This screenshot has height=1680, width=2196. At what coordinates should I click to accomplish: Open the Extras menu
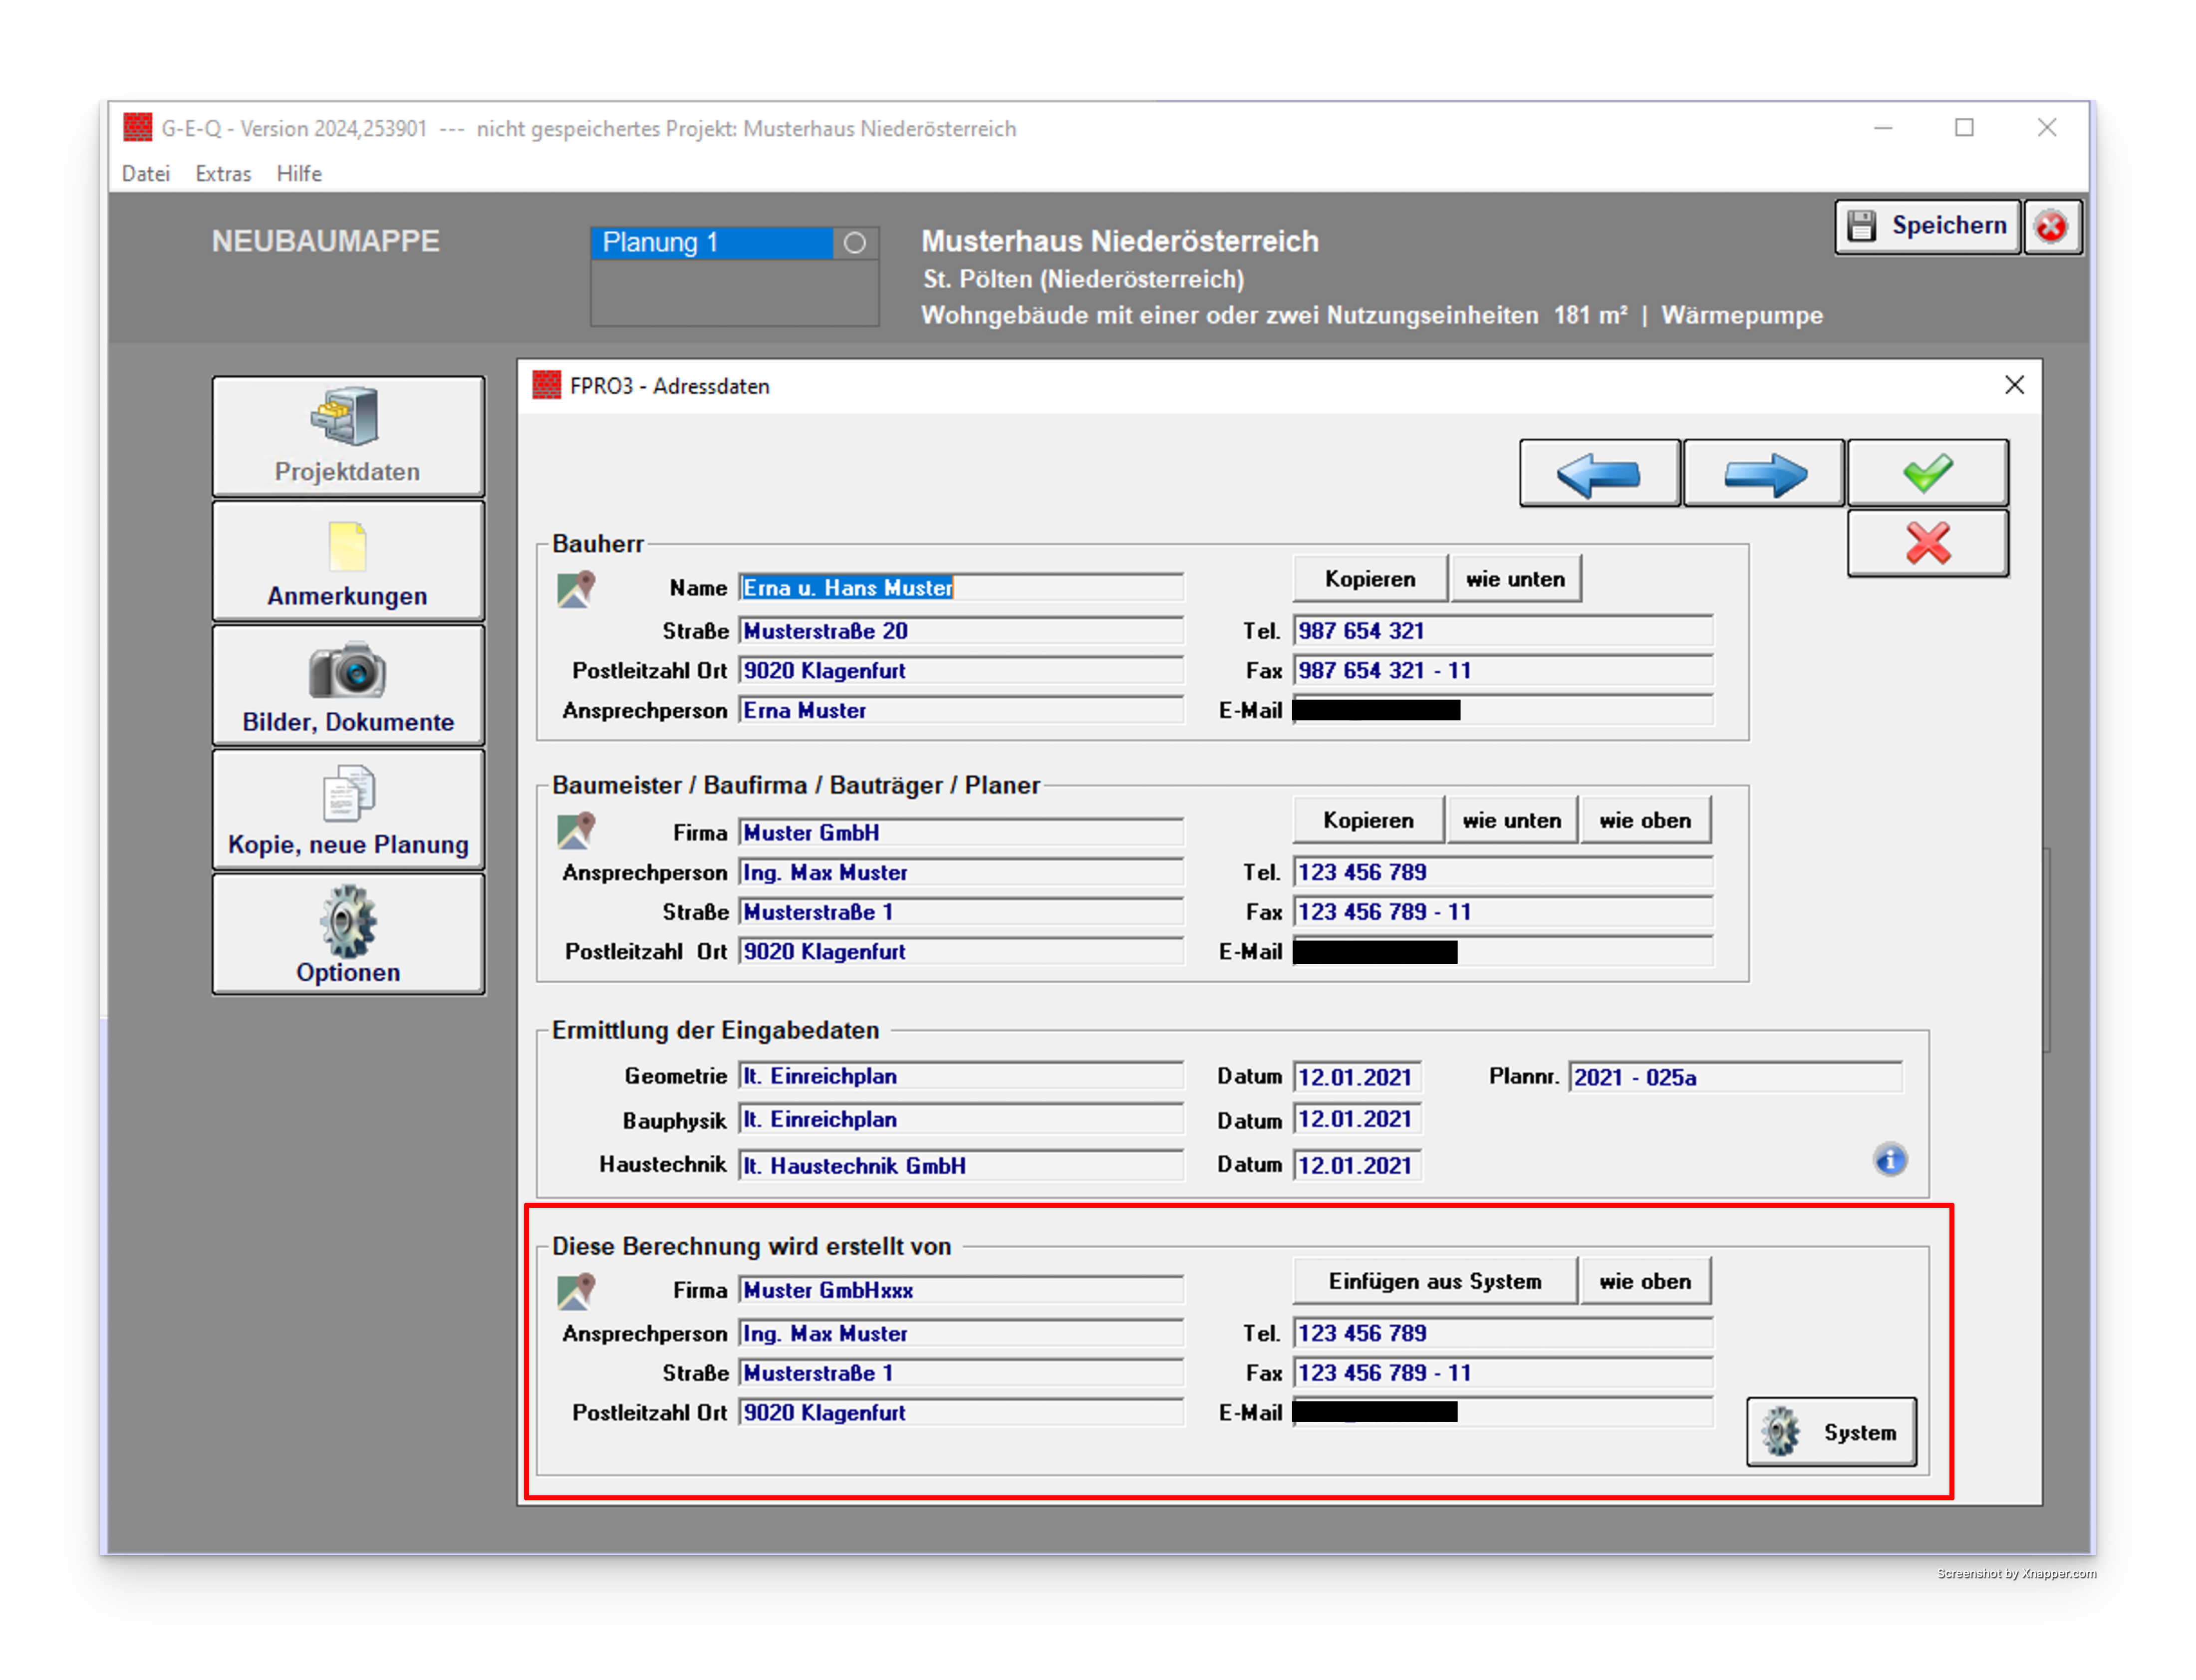click(223, 174)
